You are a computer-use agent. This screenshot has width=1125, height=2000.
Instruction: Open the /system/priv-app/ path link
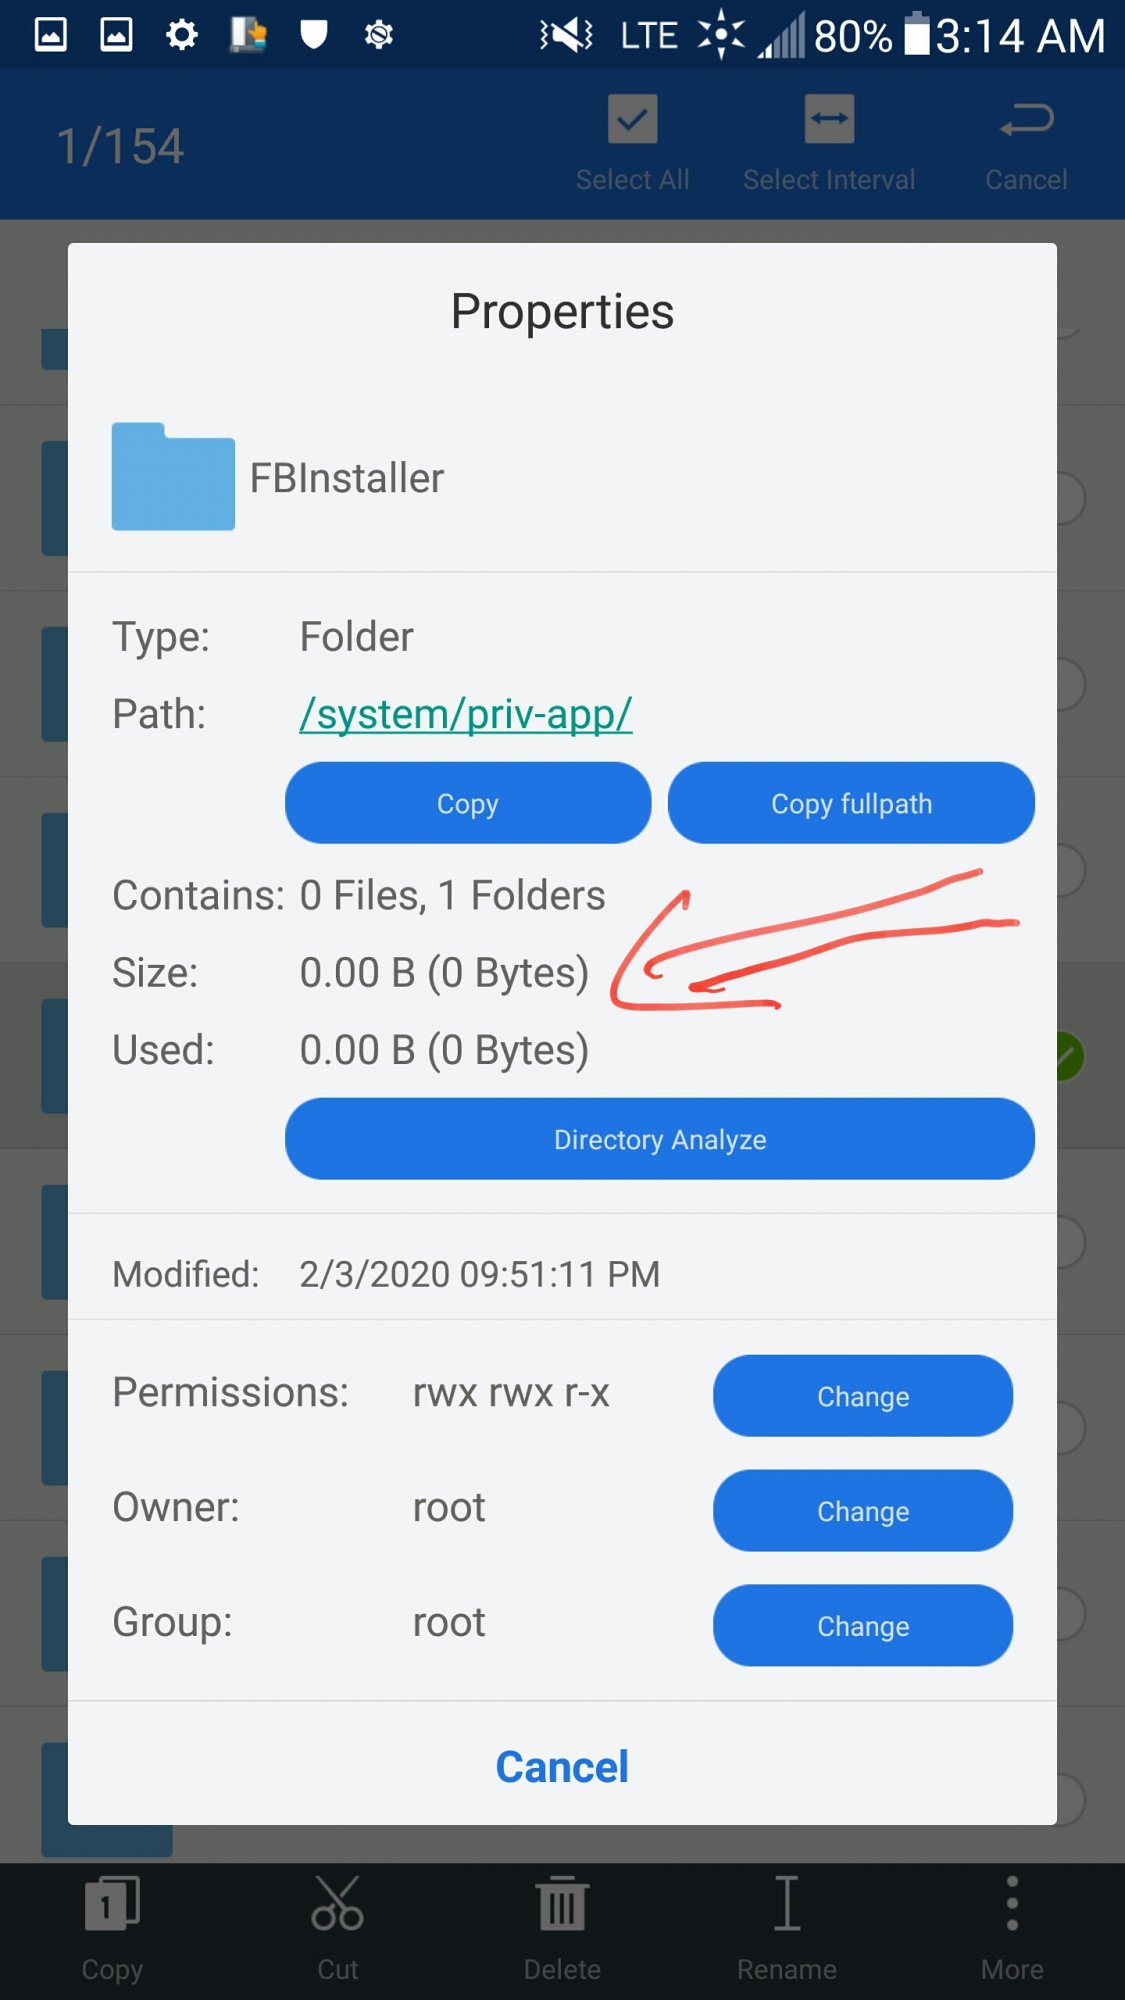[466, 714]
